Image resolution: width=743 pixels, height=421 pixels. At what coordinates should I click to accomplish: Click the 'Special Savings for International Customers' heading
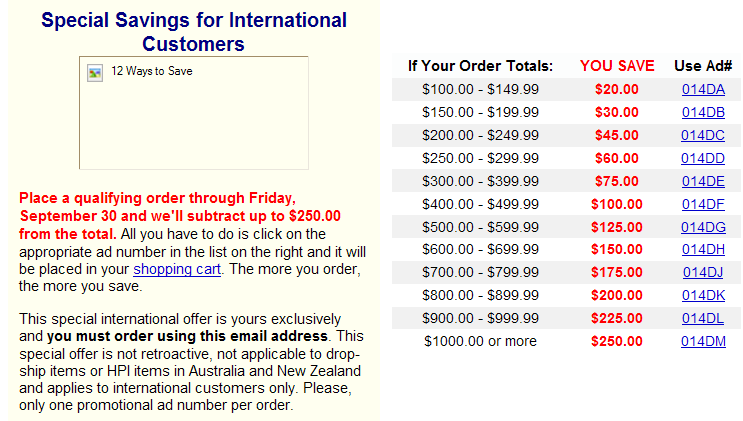pos(194,32)
